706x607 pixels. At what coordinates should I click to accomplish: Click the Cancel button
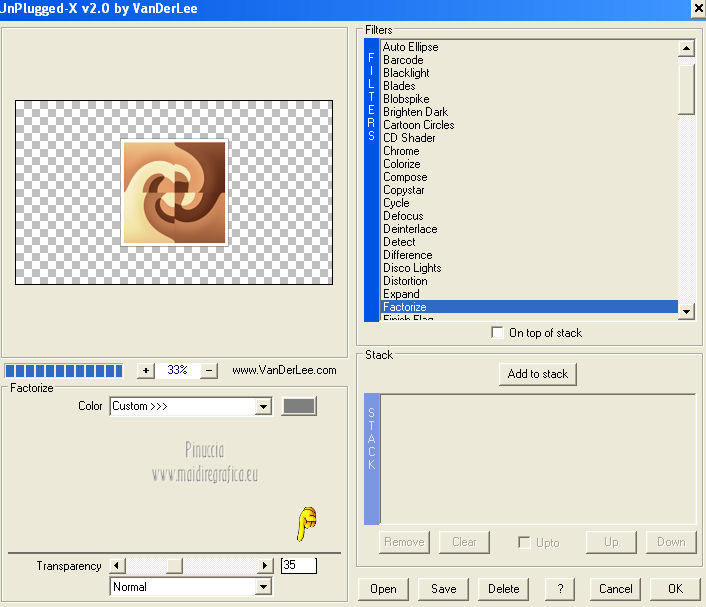click(615, 589)
